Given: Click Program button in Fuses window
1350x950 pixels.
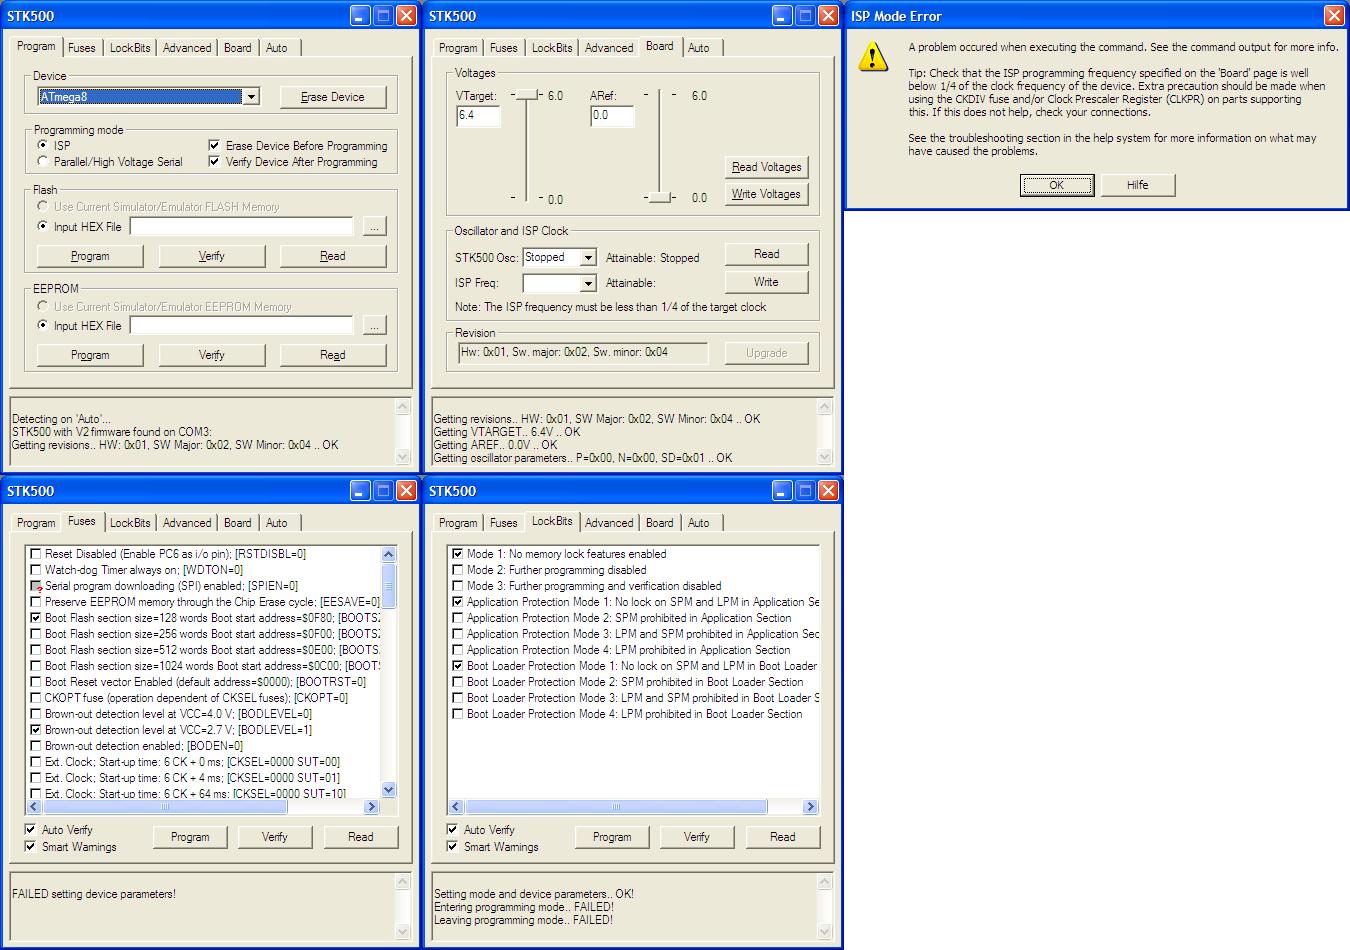Looking at the screenshot, I should point(190,837).
